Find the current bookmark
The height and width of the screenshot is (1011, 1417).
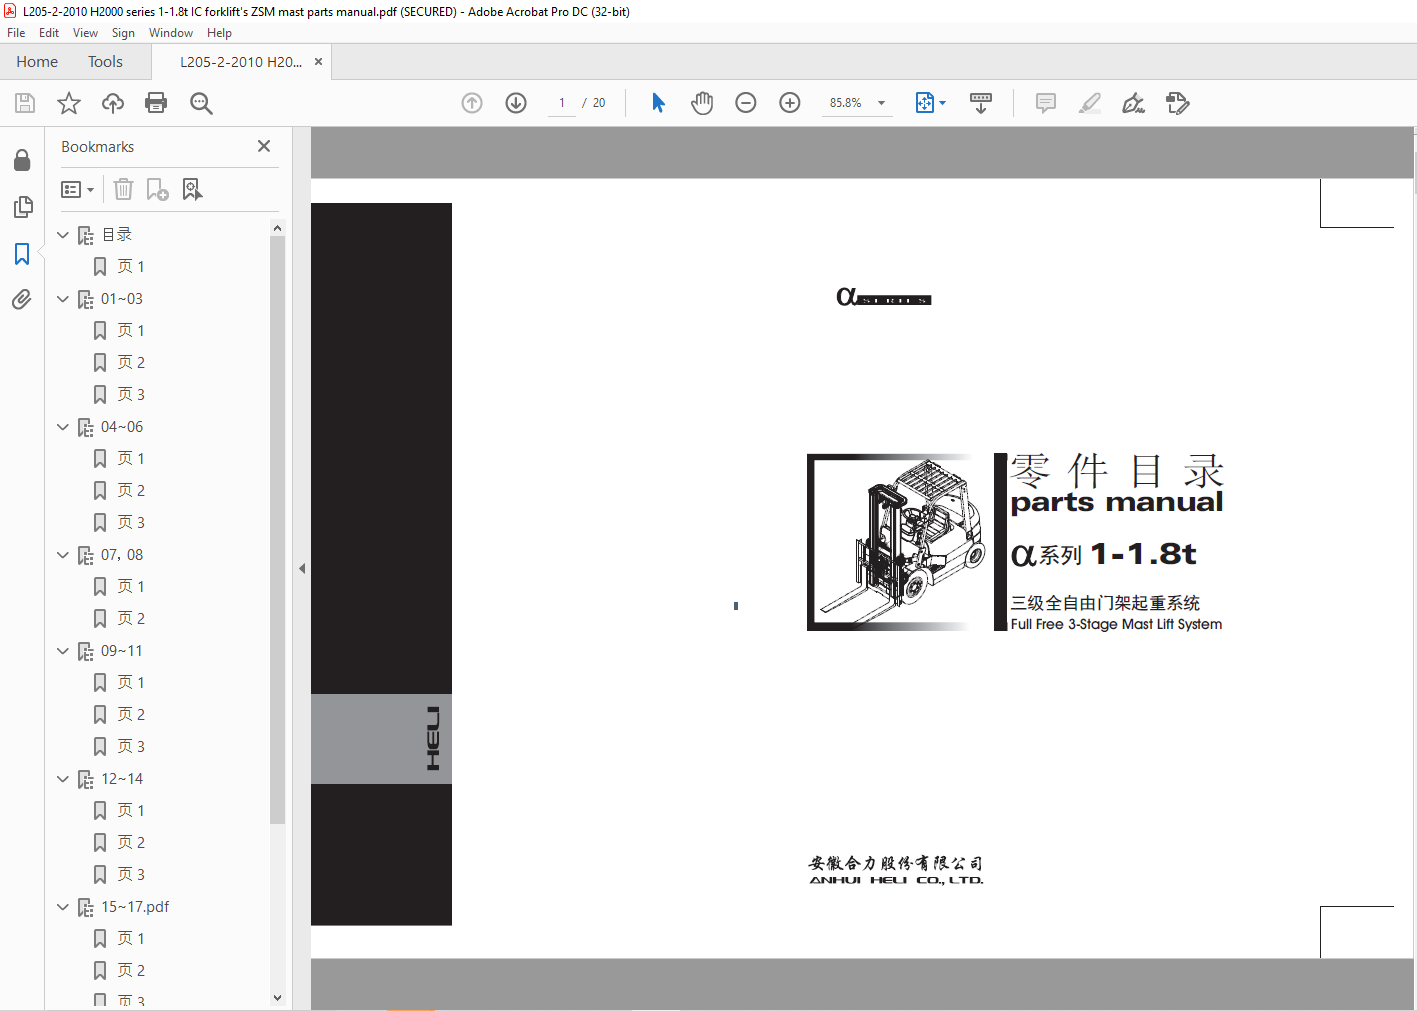(193, 189)
